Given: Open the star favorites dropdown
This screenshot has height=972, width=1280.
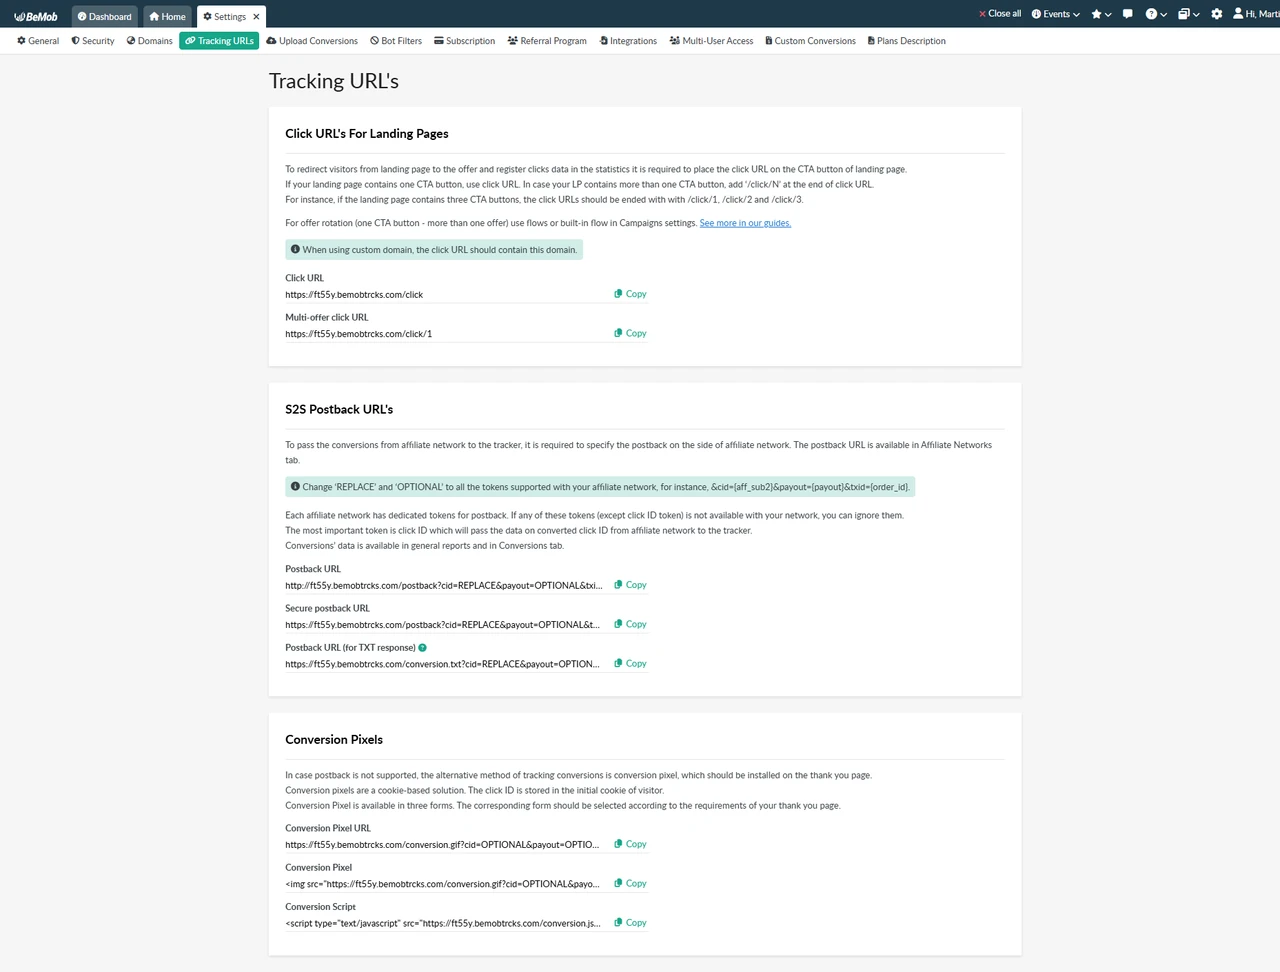Looking at the screenshot, I should coord(1101,14).
